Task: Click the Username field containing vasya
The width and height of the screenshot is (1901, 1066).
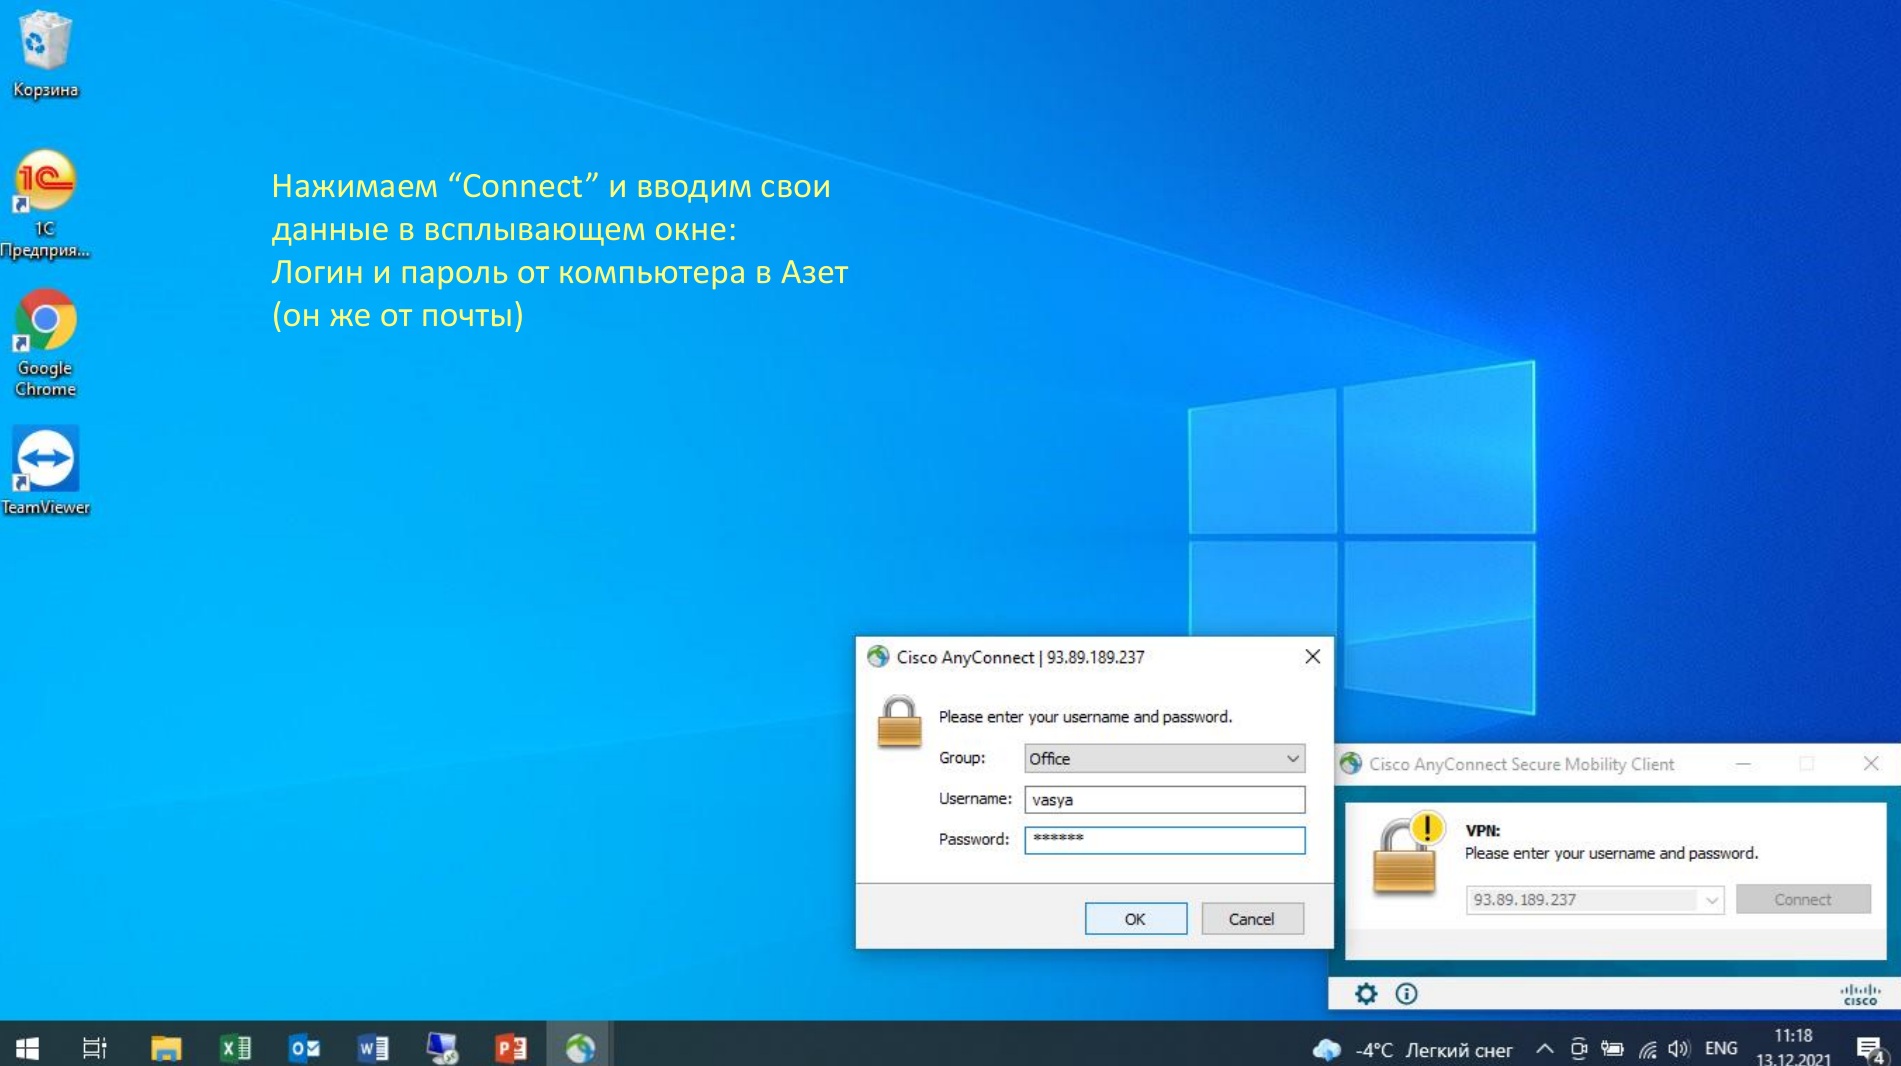Action: click(x=1164, y=800)
